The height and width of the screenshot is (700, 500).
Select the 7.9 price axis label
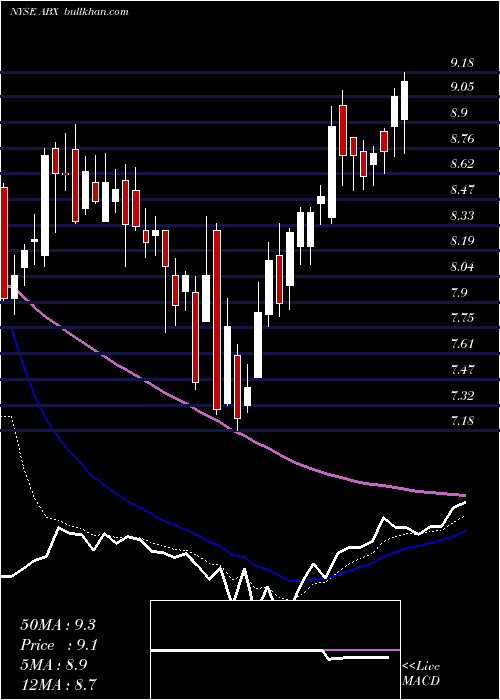(x=459, y=293)
